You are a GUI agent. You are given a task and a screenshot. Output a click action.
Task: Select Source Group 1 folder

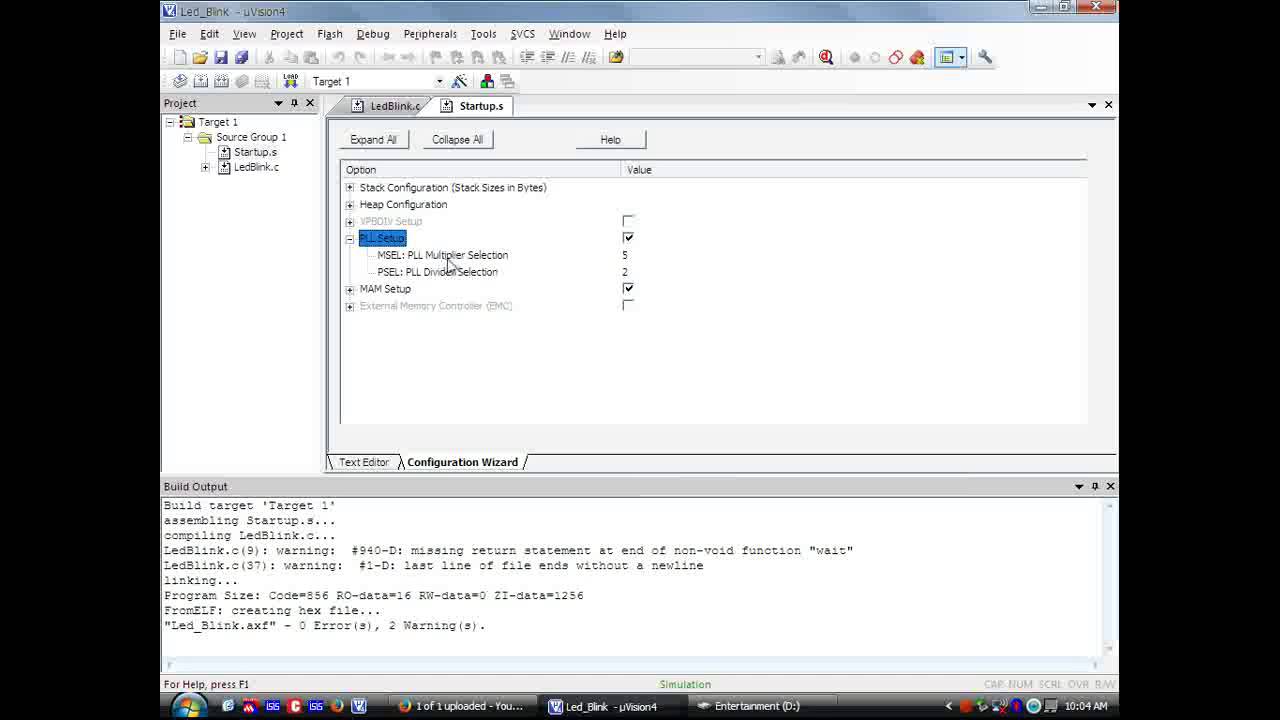tap(250, 137)
